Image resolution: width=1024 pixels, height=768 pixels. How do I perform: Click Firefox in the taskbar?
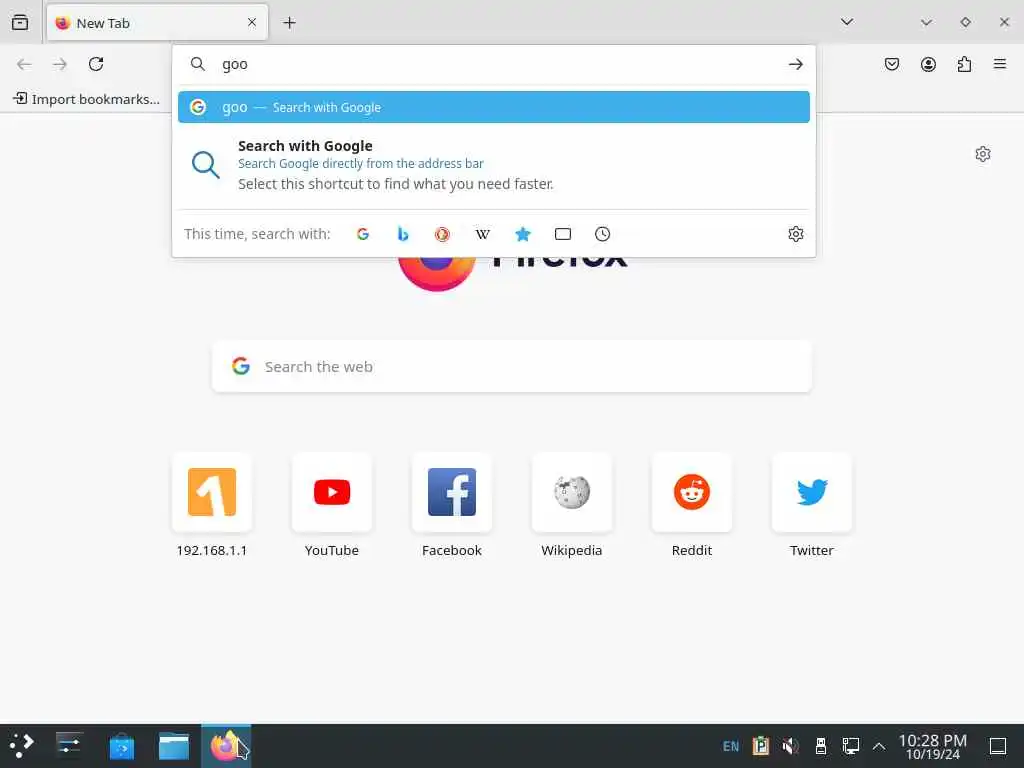point(226,746)
